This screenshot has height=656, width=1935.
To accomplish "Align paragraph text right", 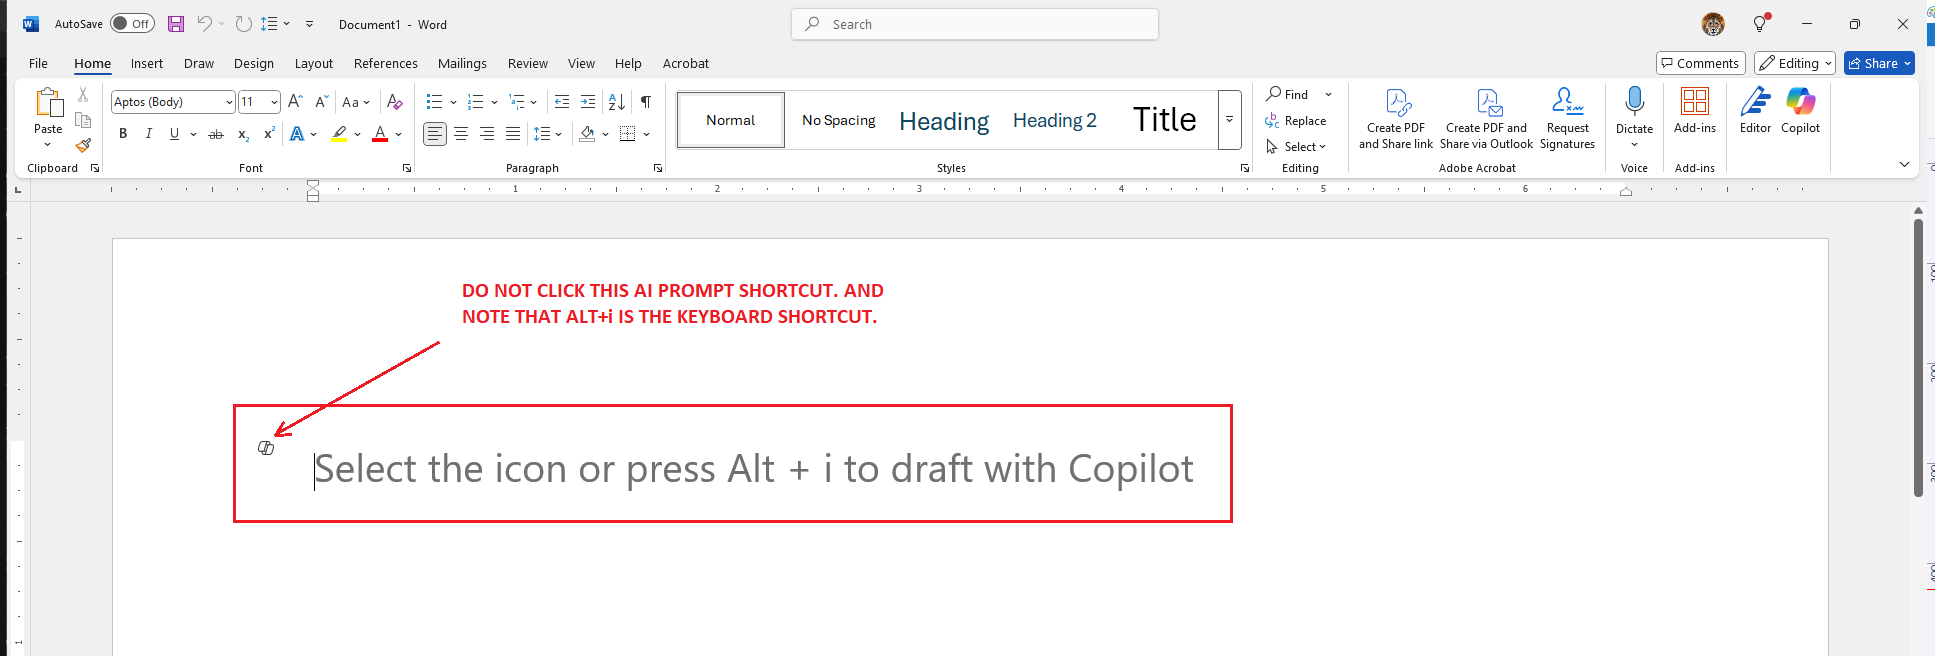I will point(487,134).
